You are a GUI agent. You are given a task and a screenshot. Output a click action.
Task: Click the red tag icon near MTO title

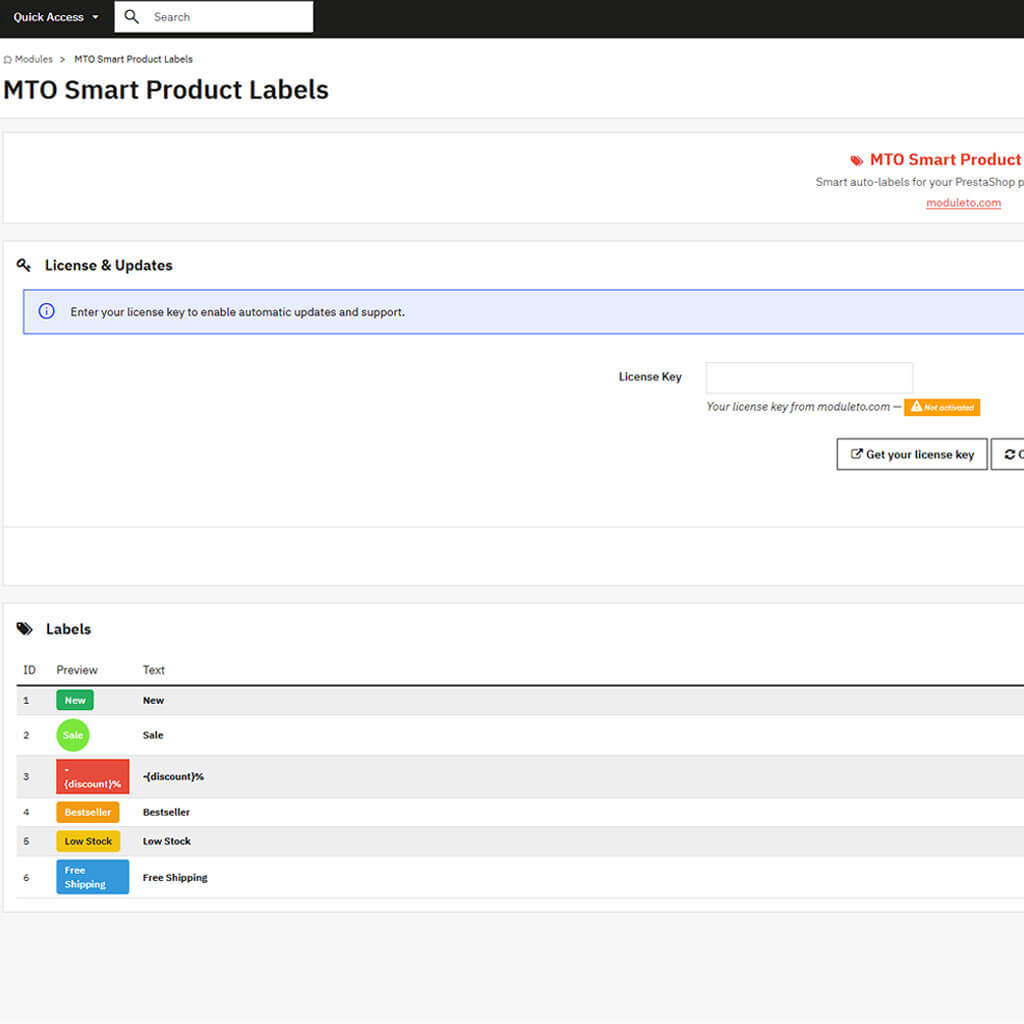(856, 160)
